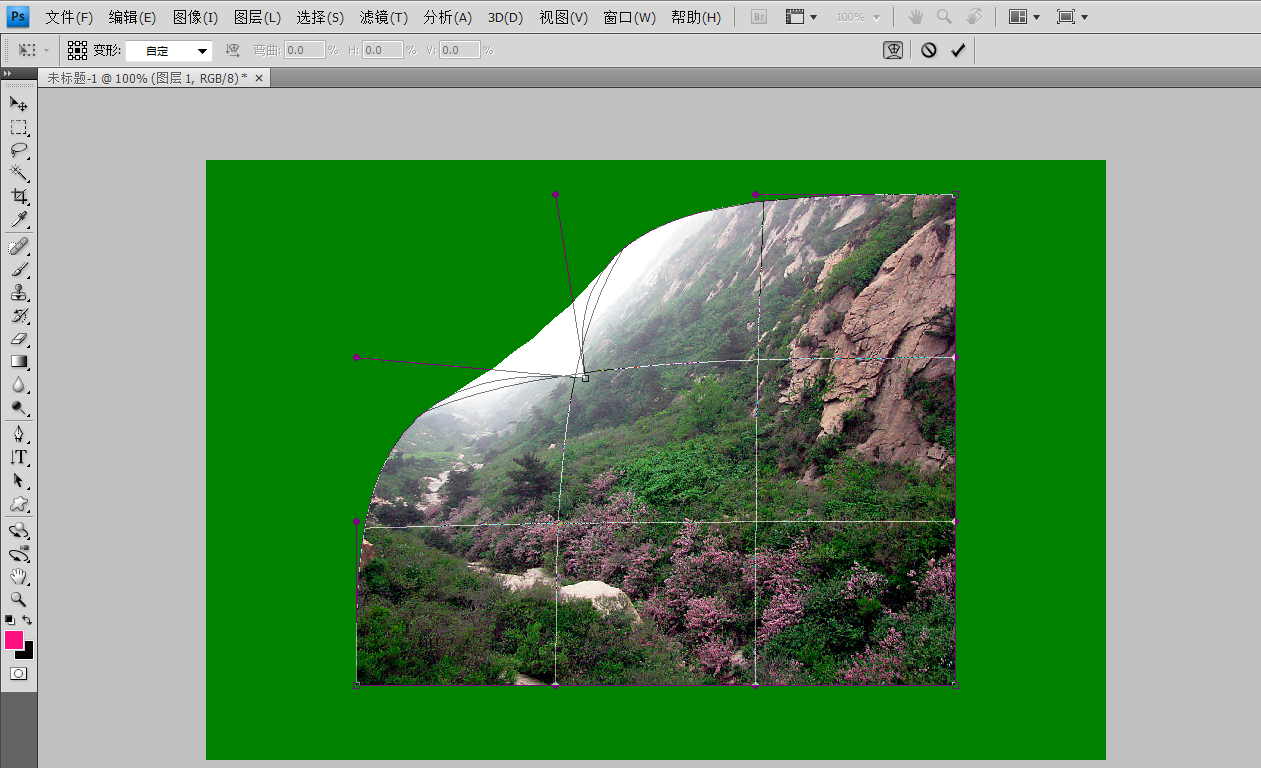The width and height of the screenshot is (1261, 768).
Task: Select the Eraser tool
Action: coord(18,338)
